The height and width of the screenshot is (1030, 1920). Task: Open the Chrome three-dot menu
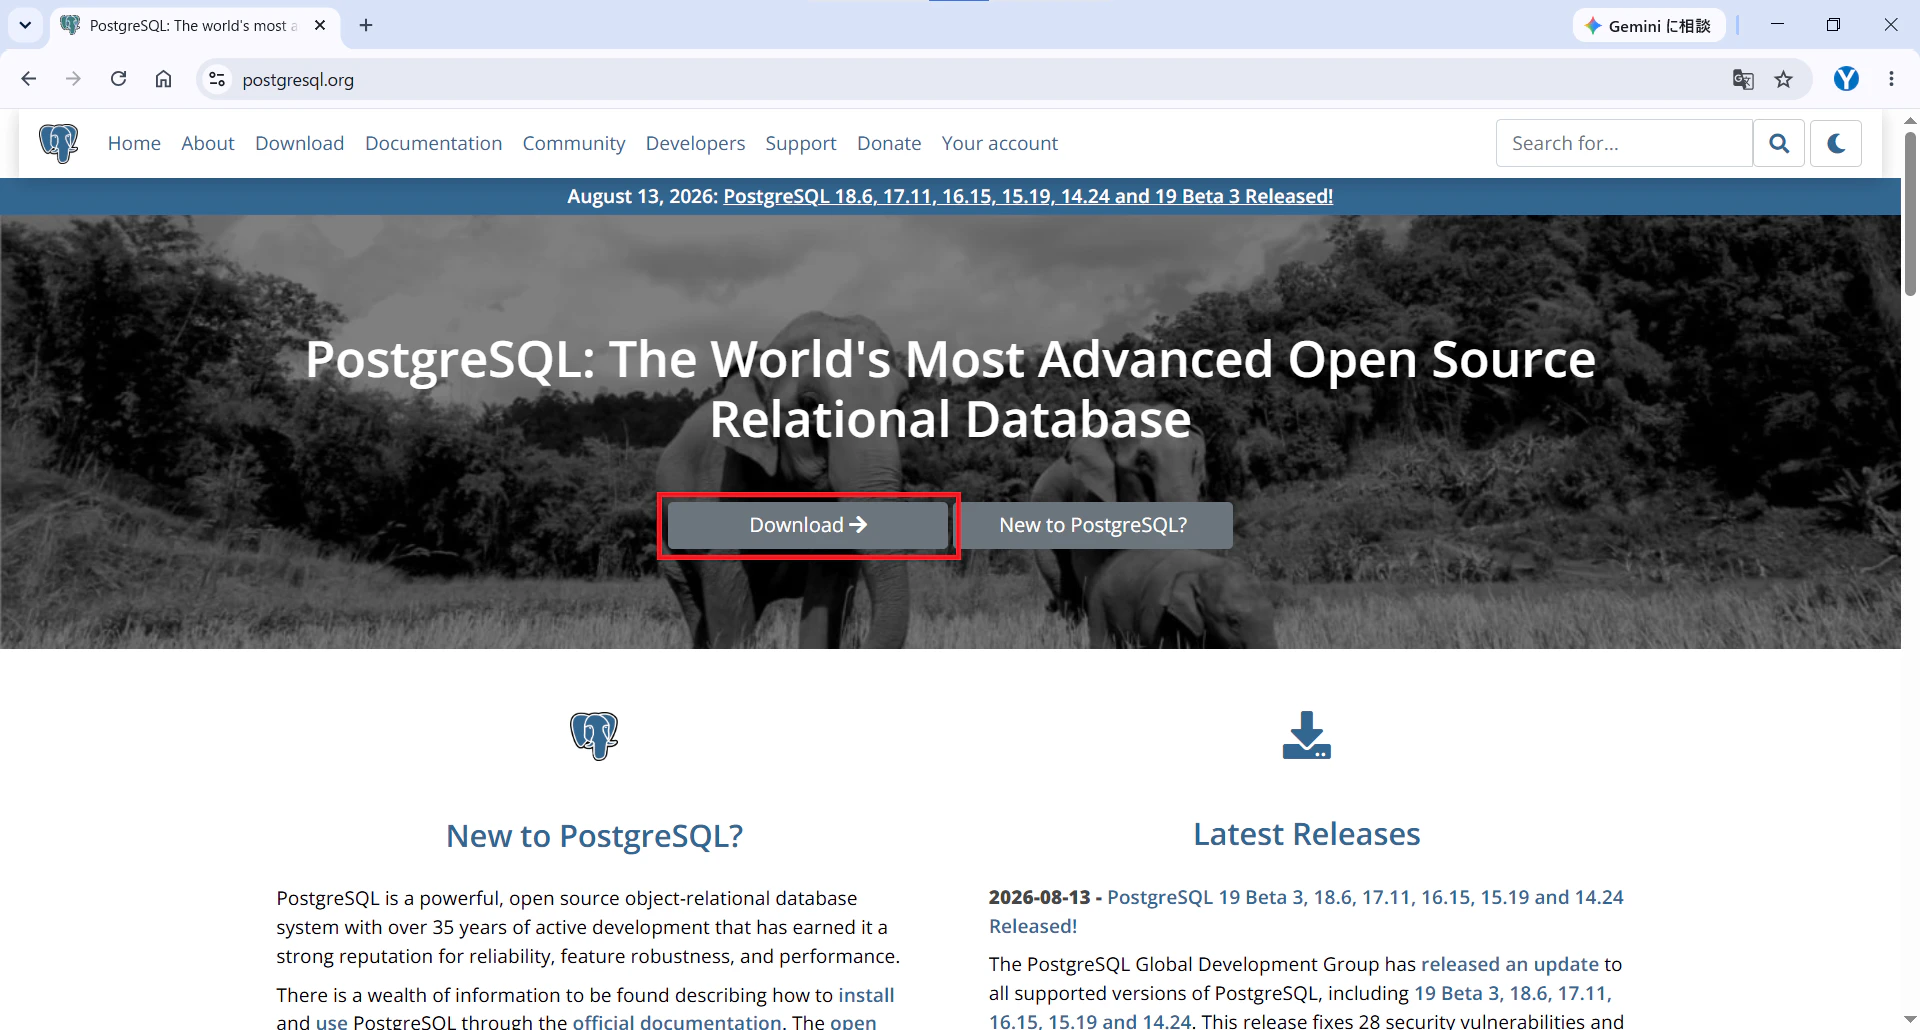(1891, 79)
